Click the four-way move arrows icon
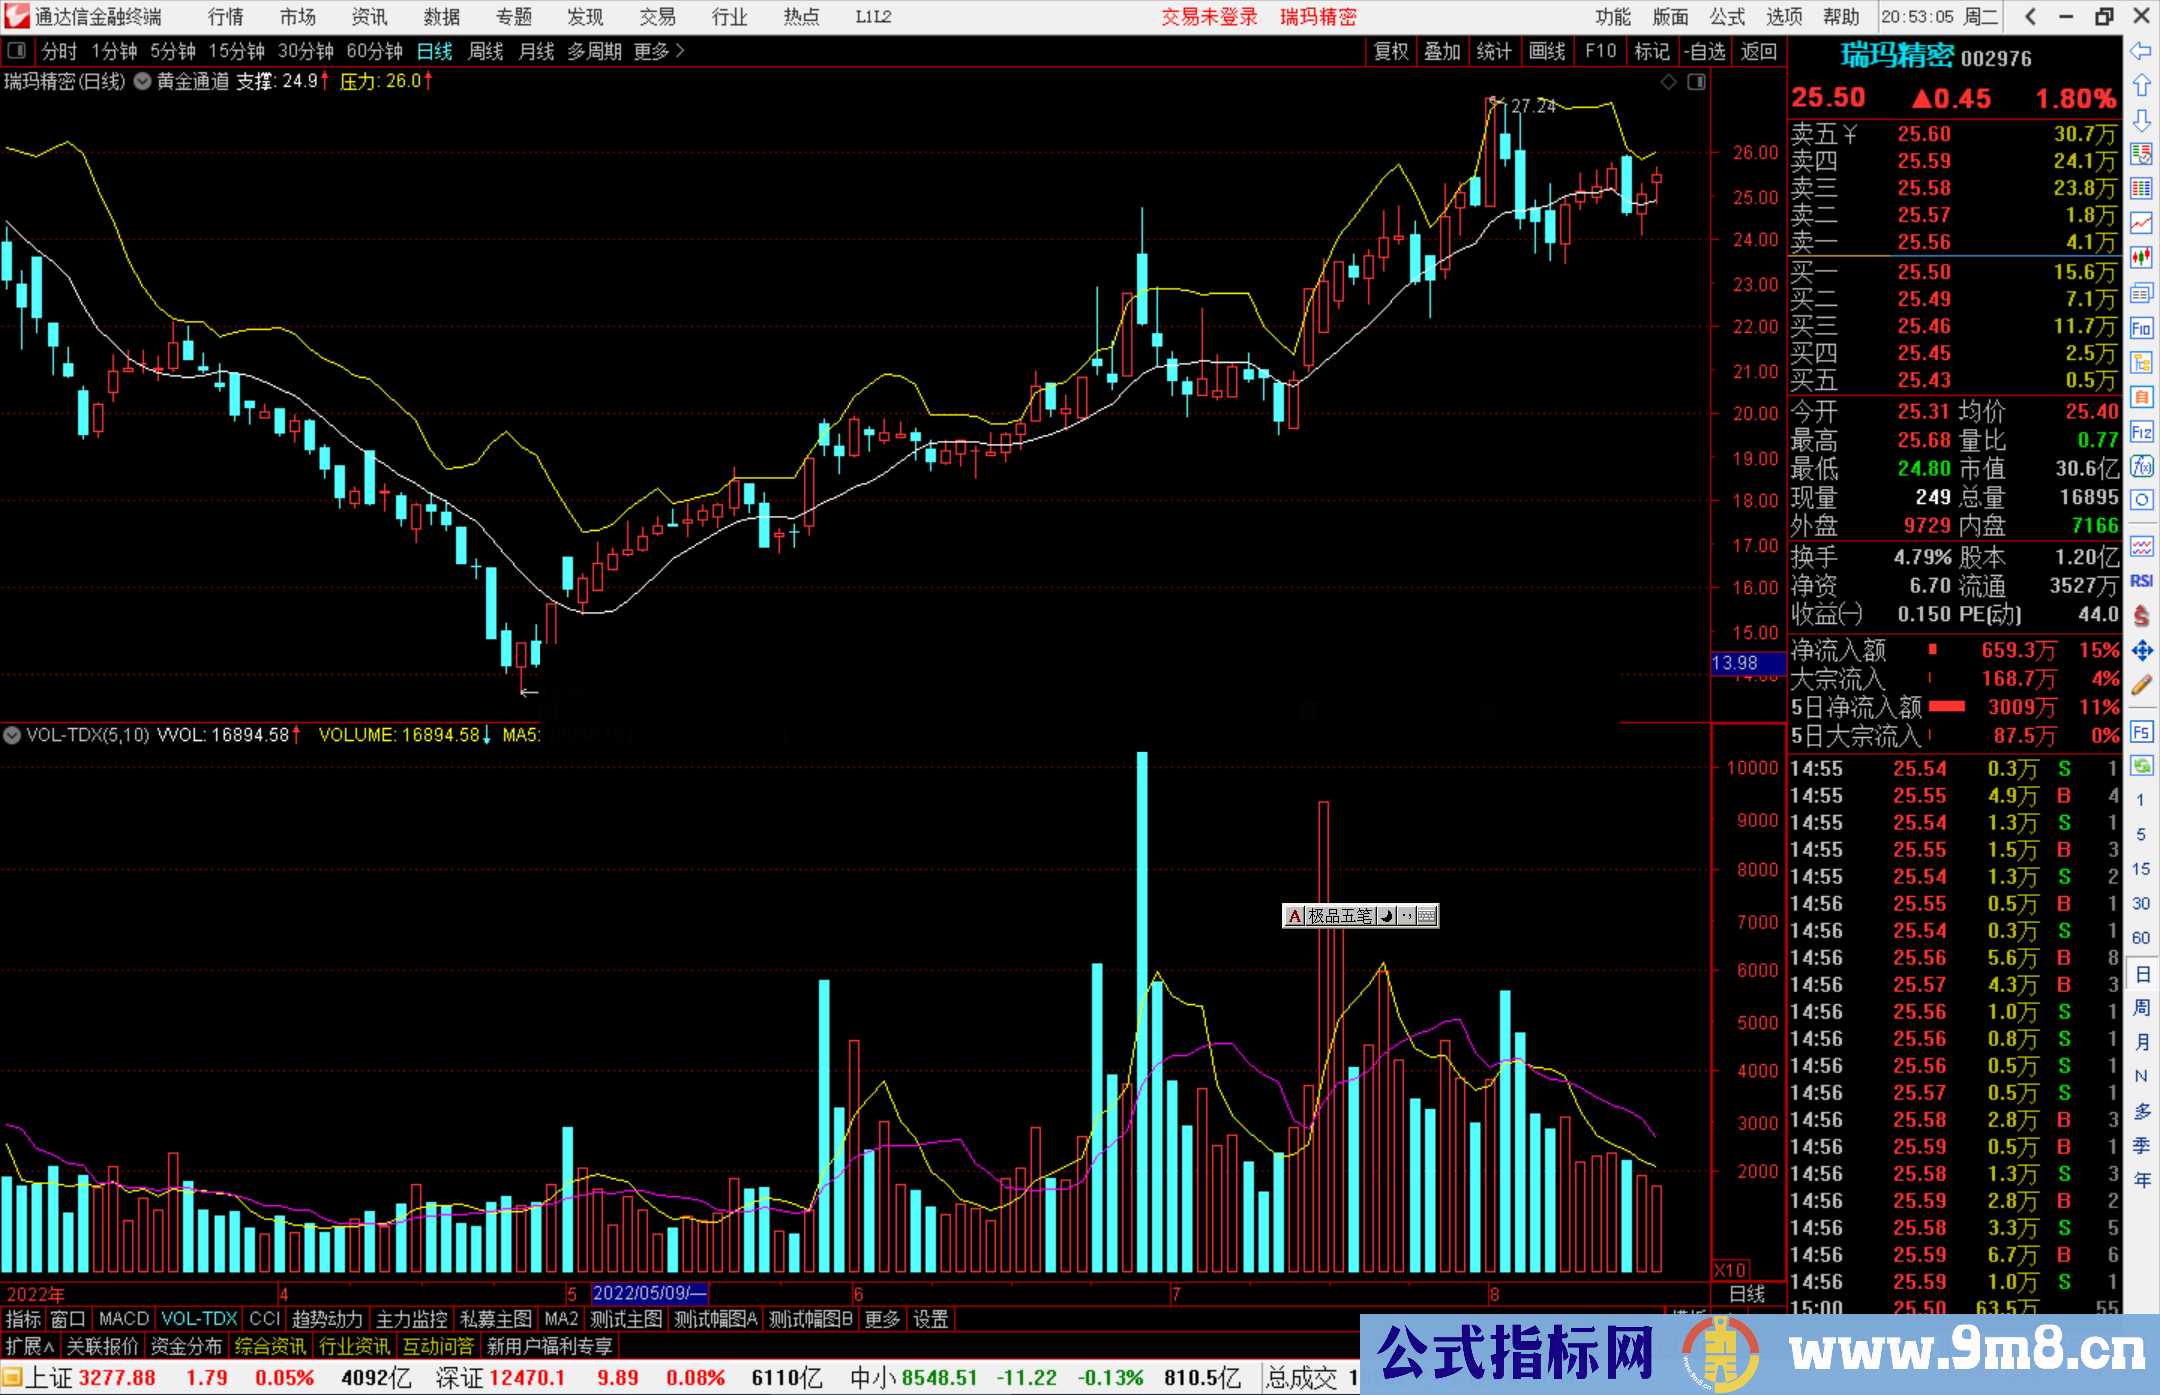Viewport: 2160px width, 1395px height. [2140, 651]
